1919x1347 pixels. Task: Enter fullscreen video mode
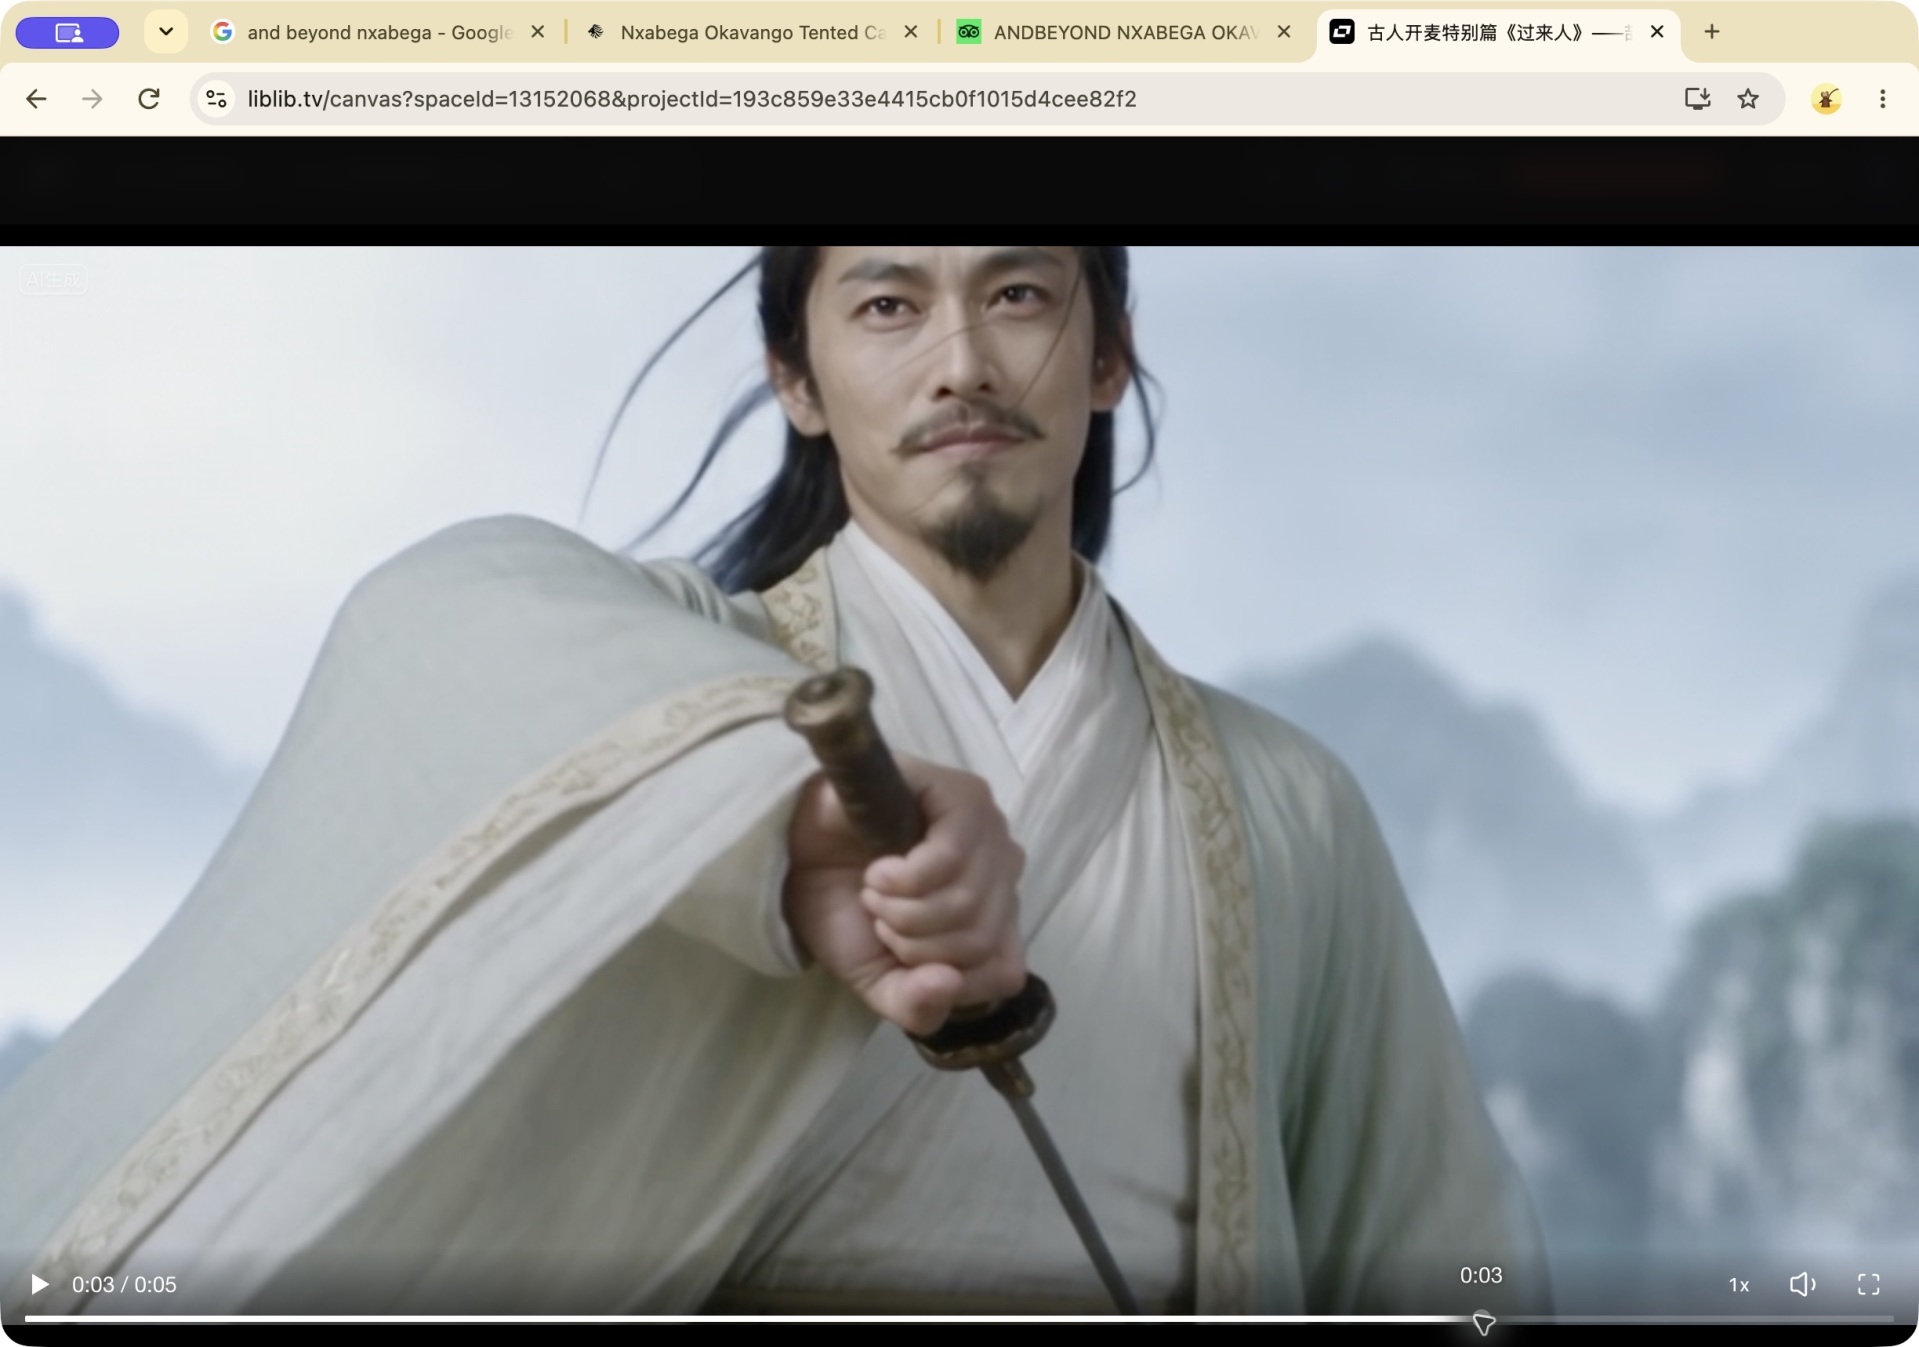click(1868, 1284)
